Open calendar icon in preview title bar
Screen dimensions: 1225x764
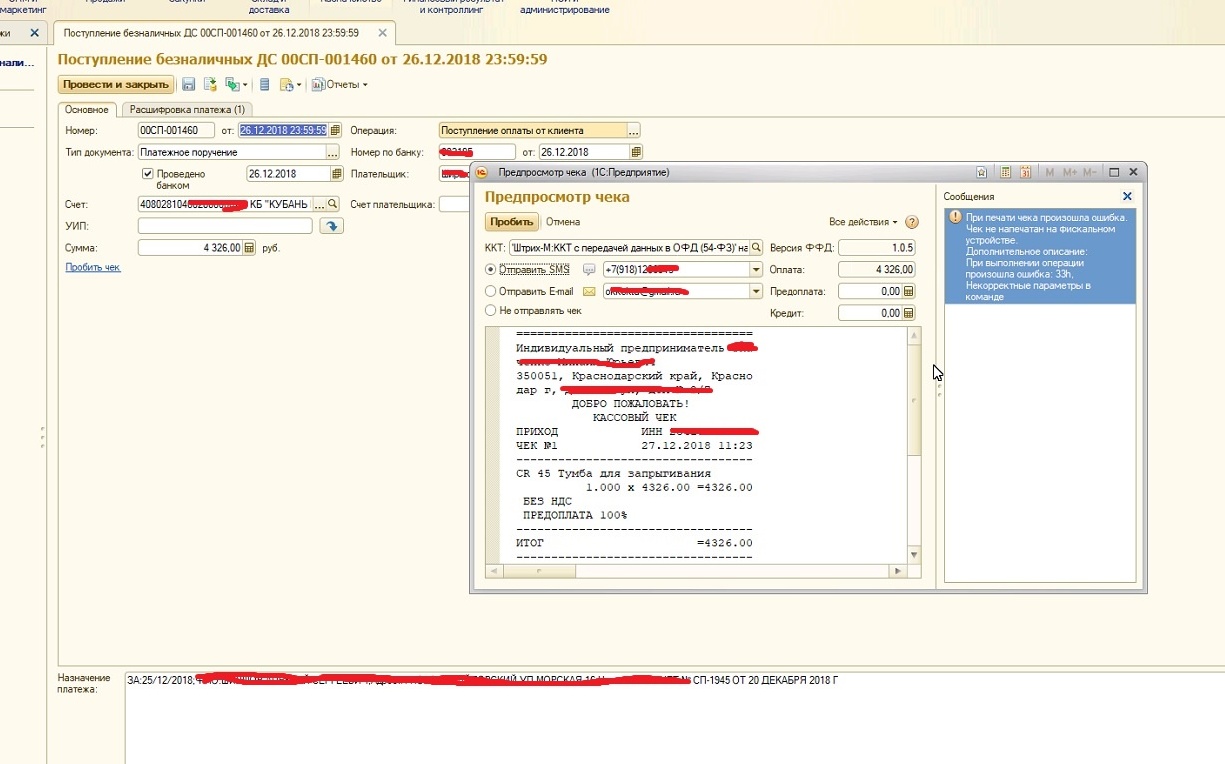(1025, 172)
